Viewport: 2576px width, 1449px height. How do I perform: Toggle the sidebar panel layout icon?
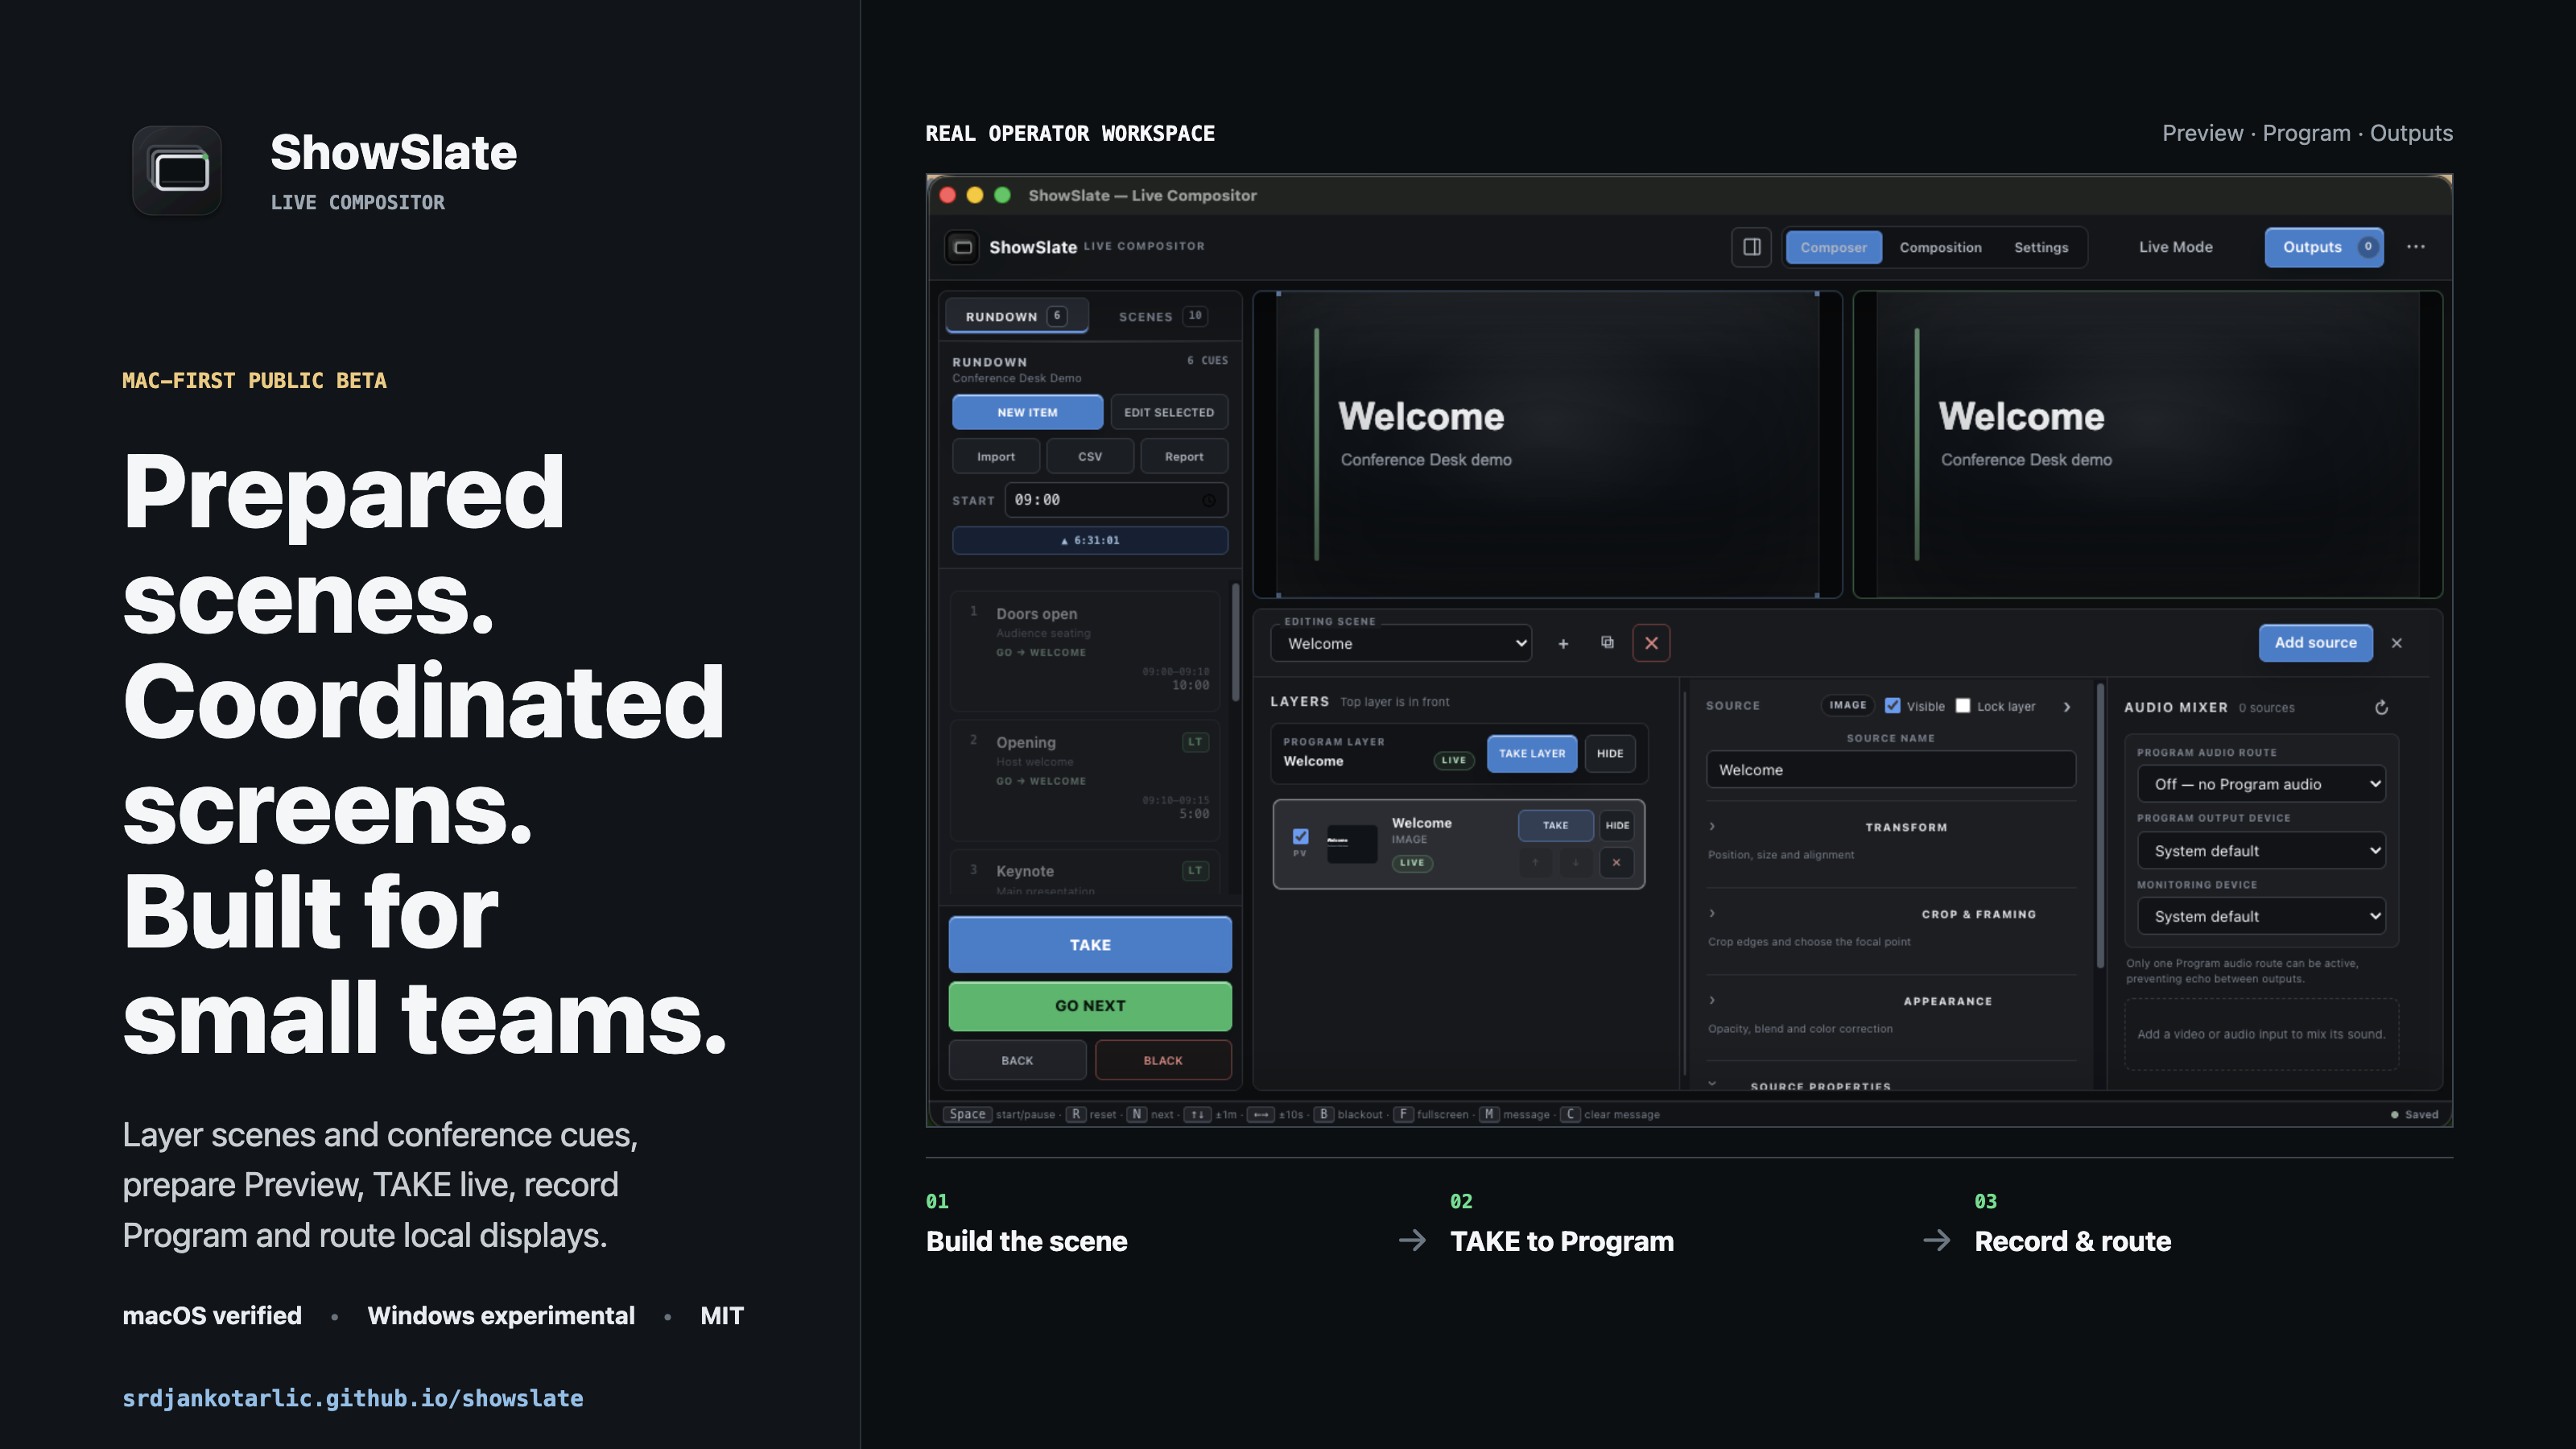pyautogui.click(x=1751, y=247)
